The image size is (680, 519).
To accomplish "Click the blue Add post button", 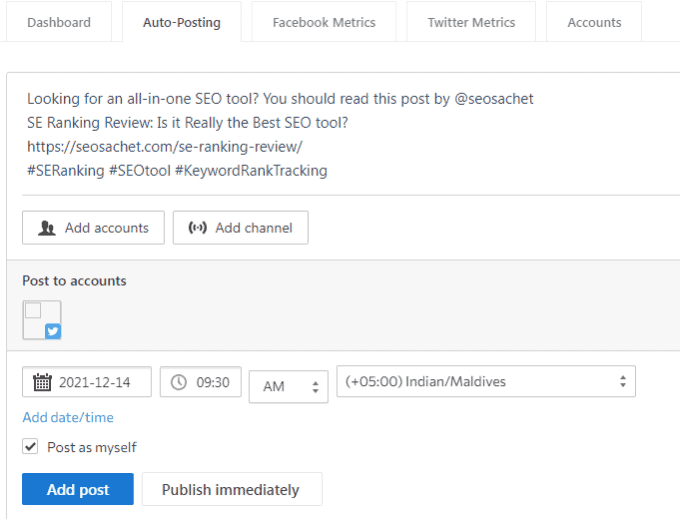I will click(78, 489).
